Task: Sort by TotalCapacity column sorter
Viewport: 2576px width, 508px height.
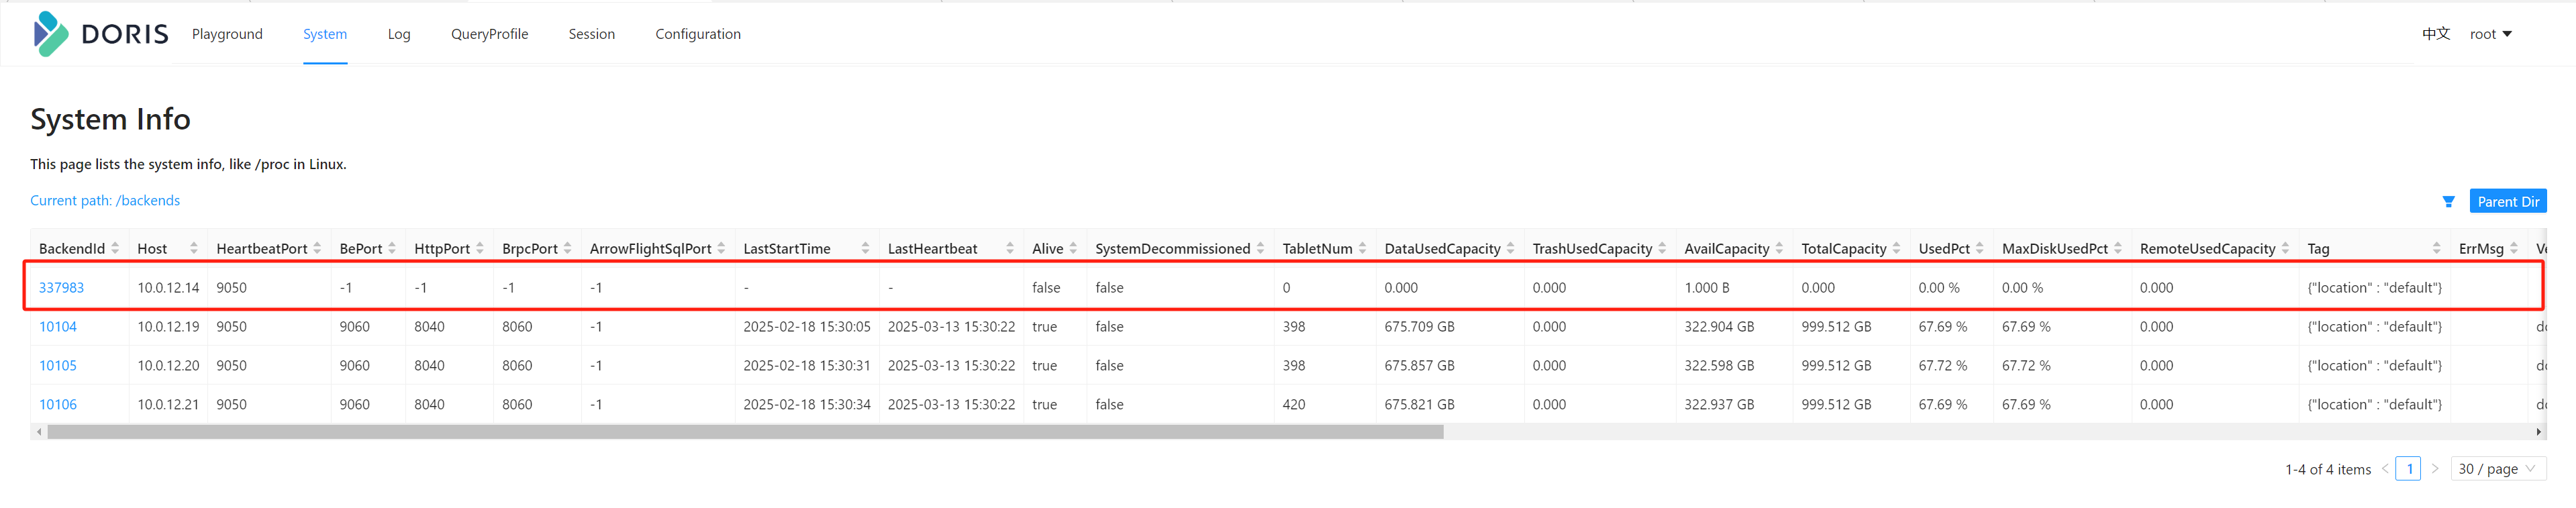Action: [x=1896, y=248]
